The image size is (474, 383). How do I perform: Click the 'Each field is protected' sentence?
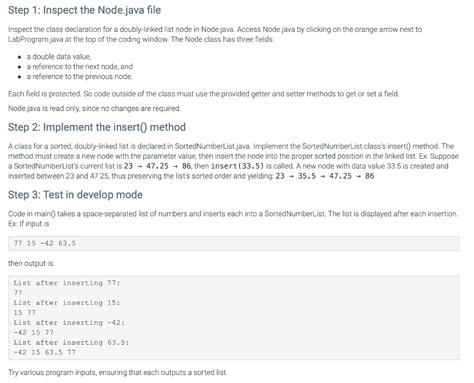pos(204,94)
